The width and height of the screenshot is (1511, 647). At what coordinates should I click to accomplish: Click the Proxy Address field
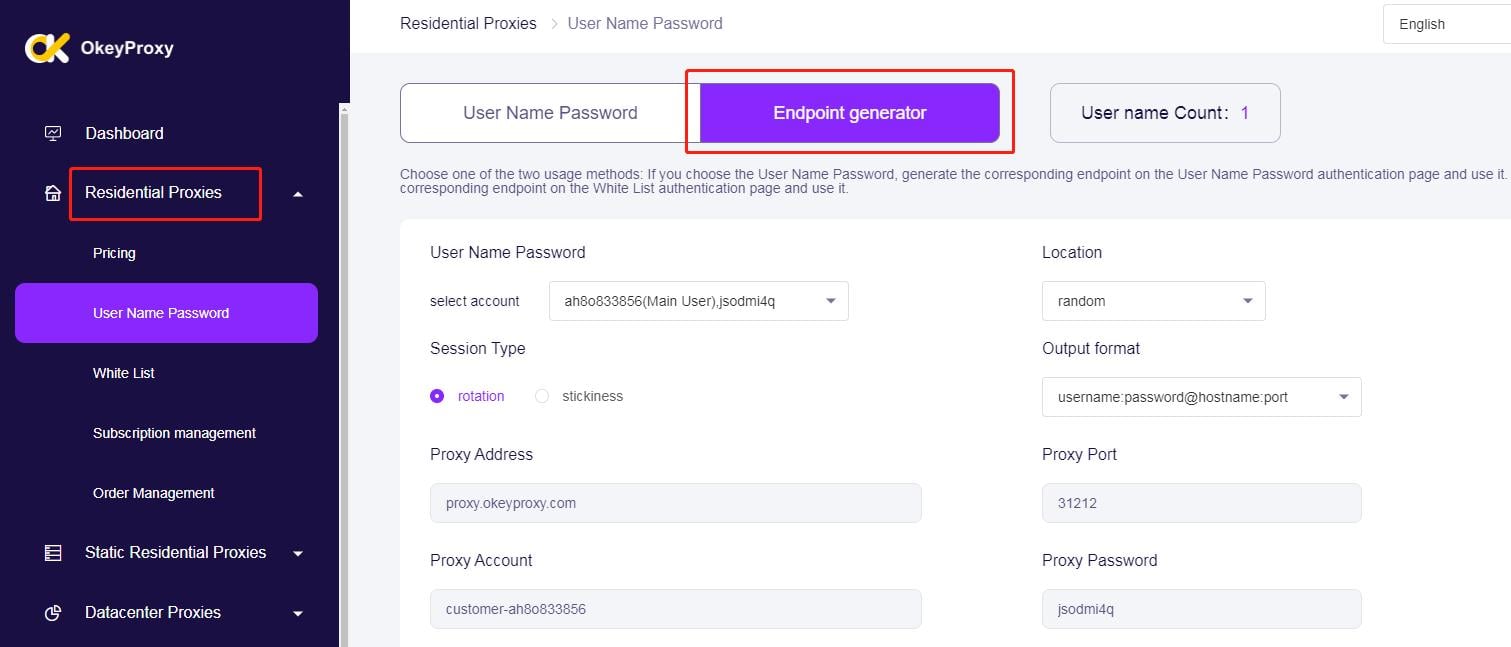[x=675, y=503]
